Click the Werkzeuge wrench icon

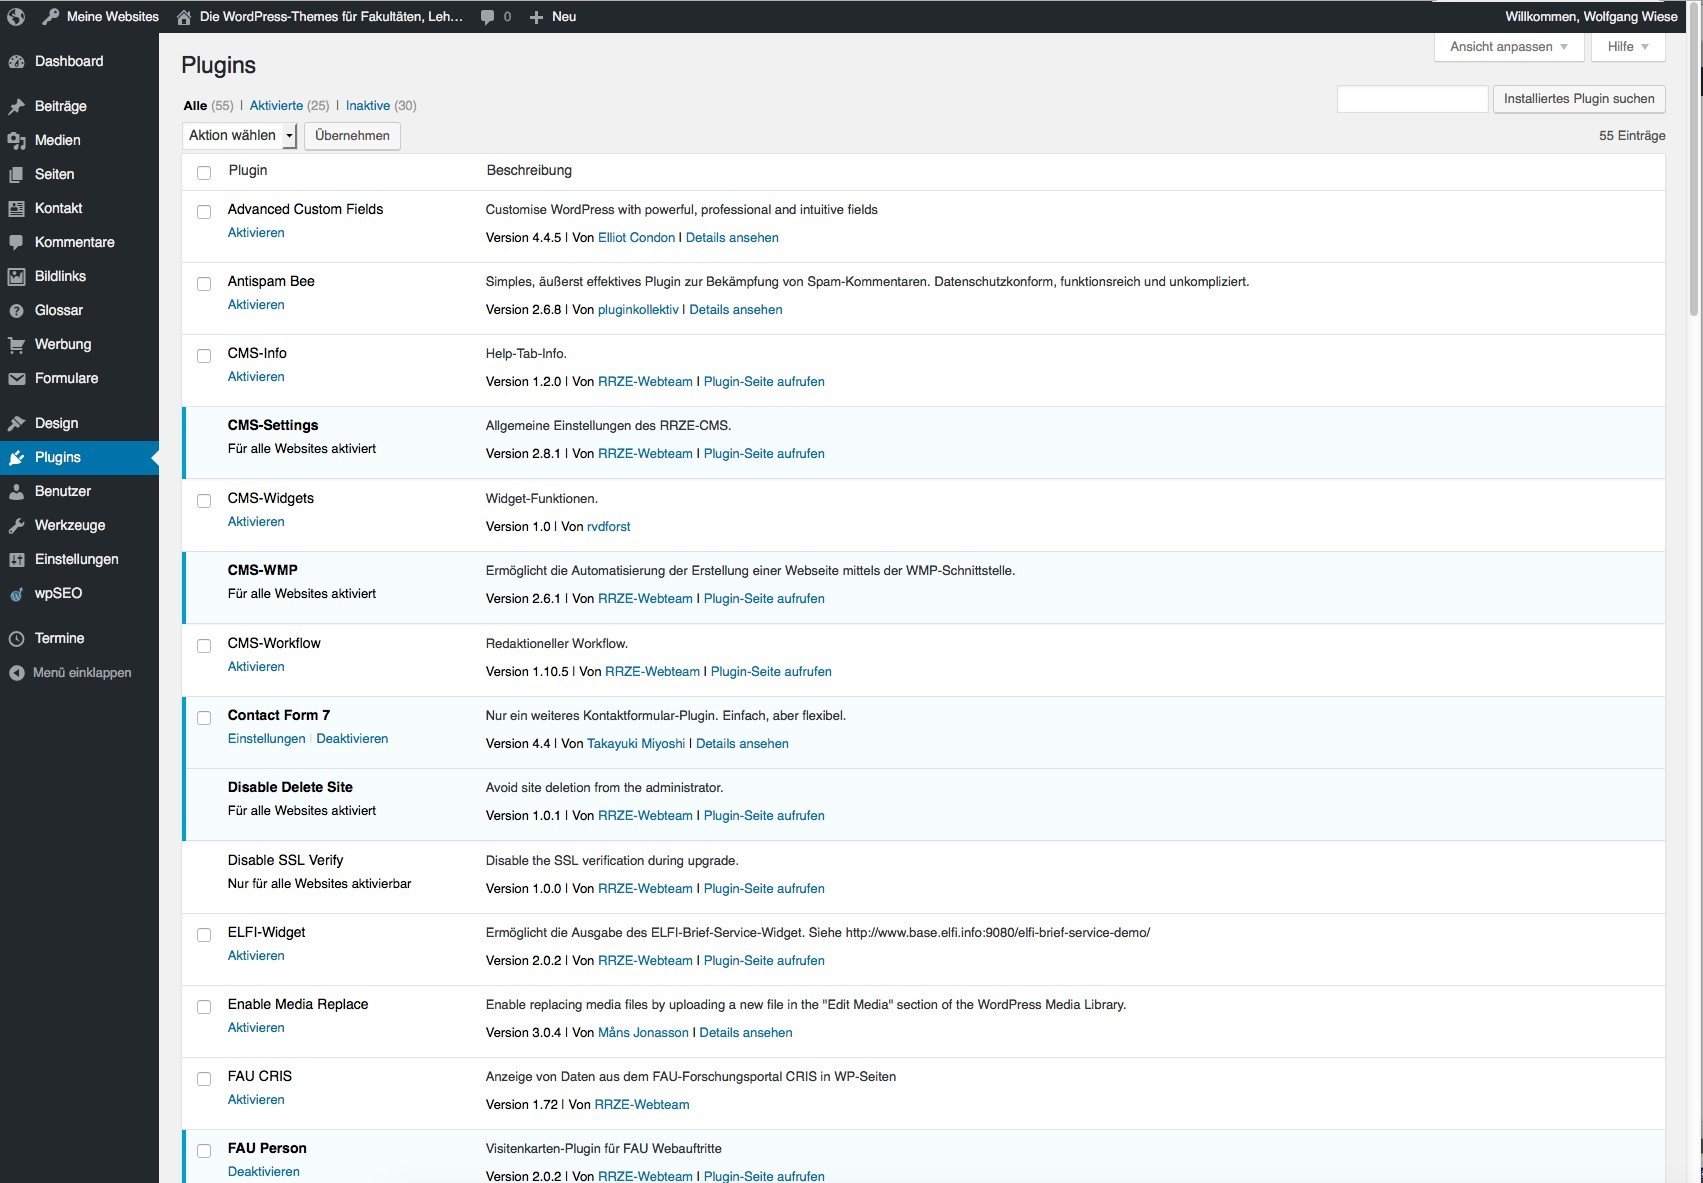click(x=16, y=526)
